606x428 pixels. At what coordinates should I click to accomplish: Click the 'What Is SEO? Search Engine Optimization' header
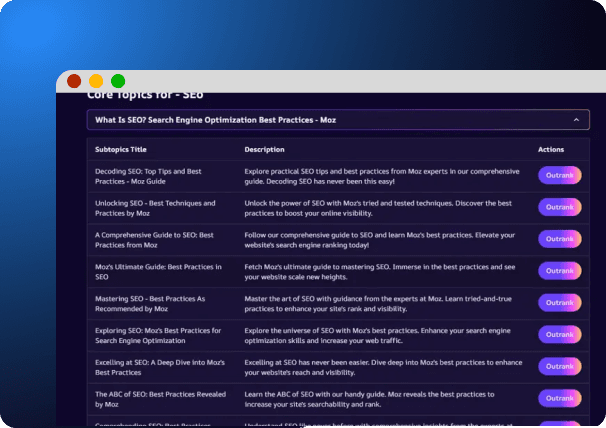(338, 120)
